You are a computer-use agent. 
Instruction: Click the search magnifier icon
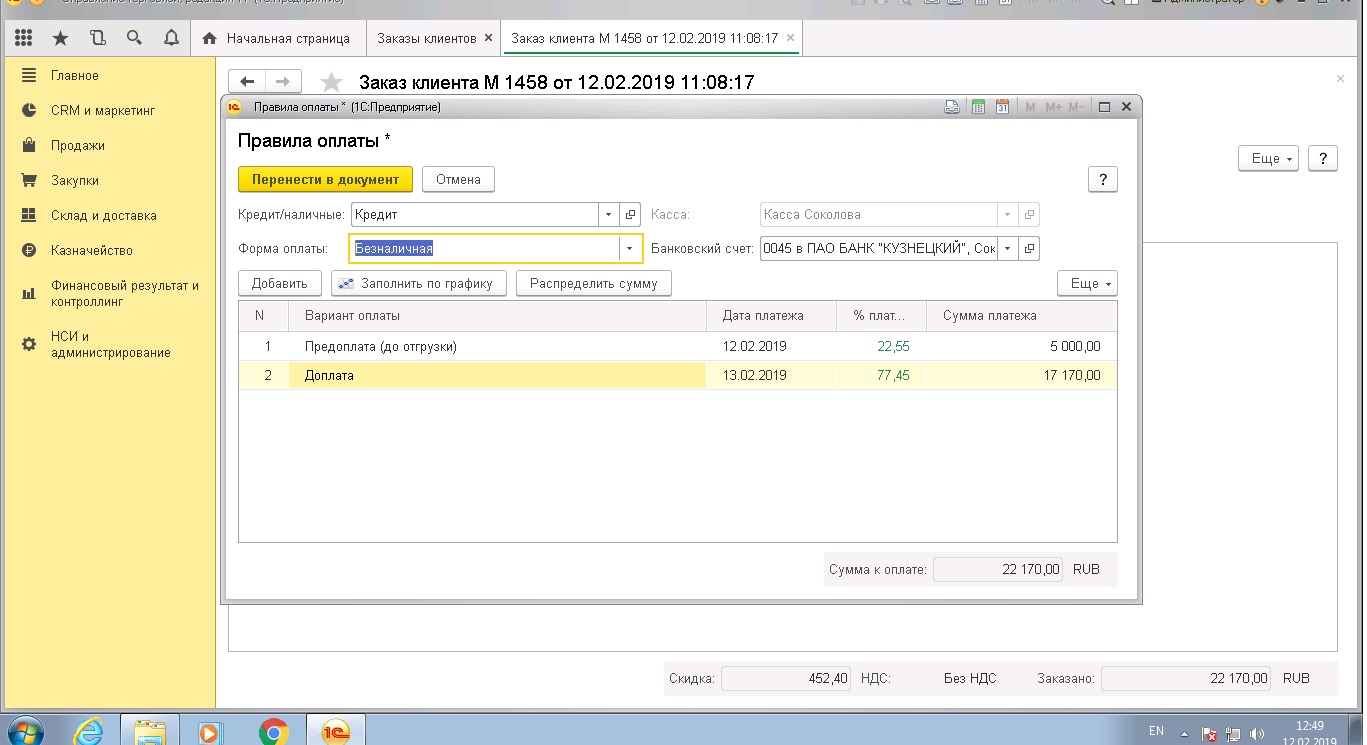[x=134, y=38]
